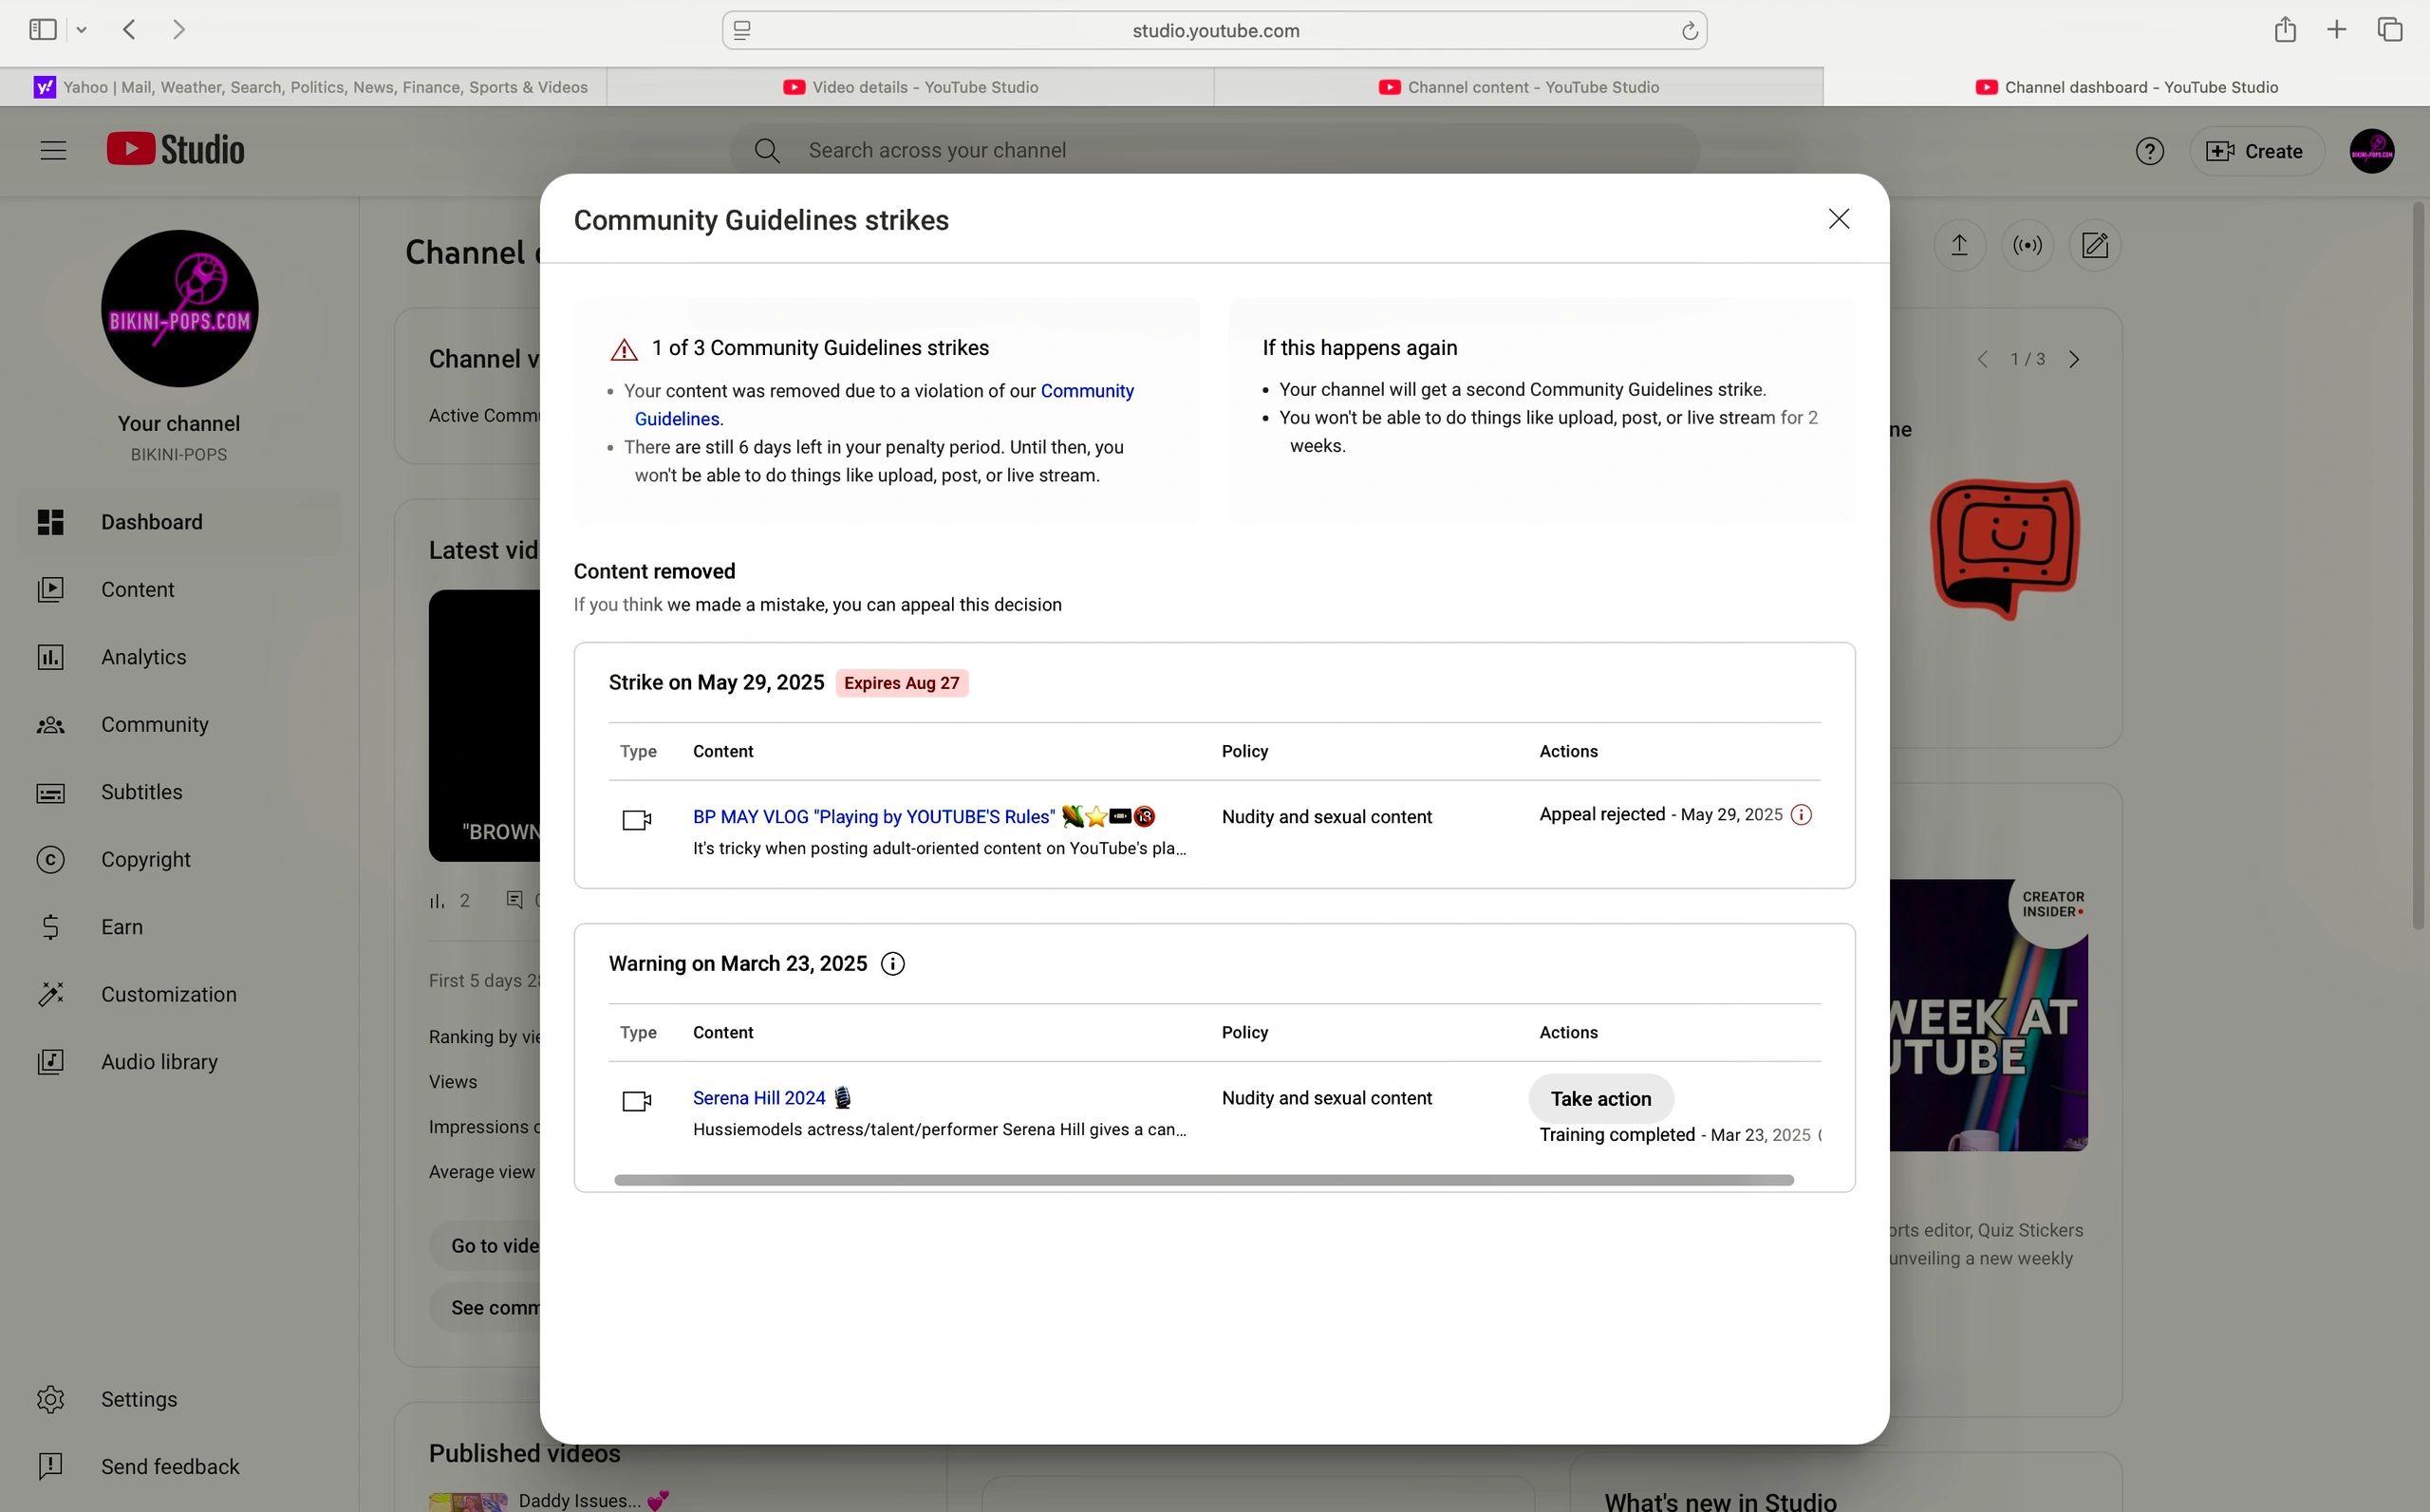This screenshot has width=2430, height=1512.
Task: Open the account avatar in top right
Action: [x=2371, y=151]
